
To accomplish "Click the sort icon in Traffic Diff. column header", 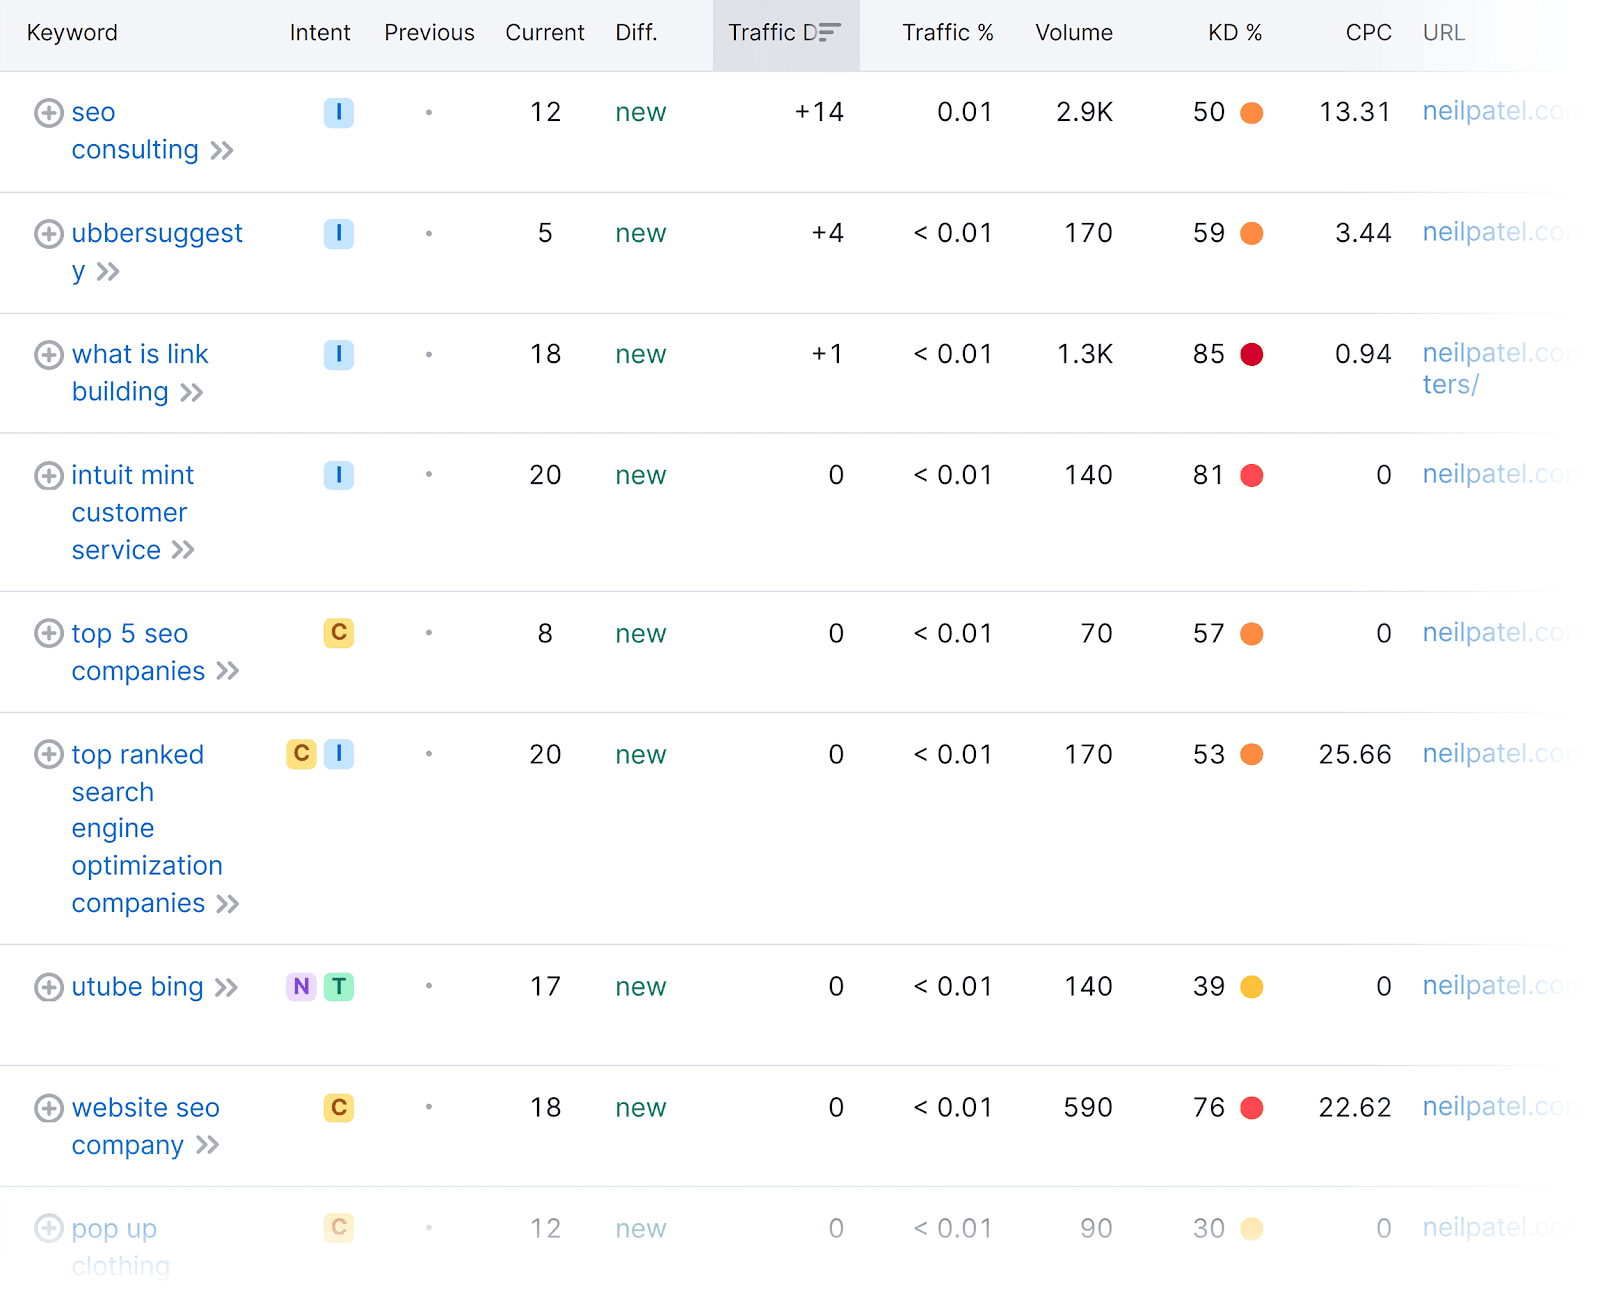I will pos(829,33).
